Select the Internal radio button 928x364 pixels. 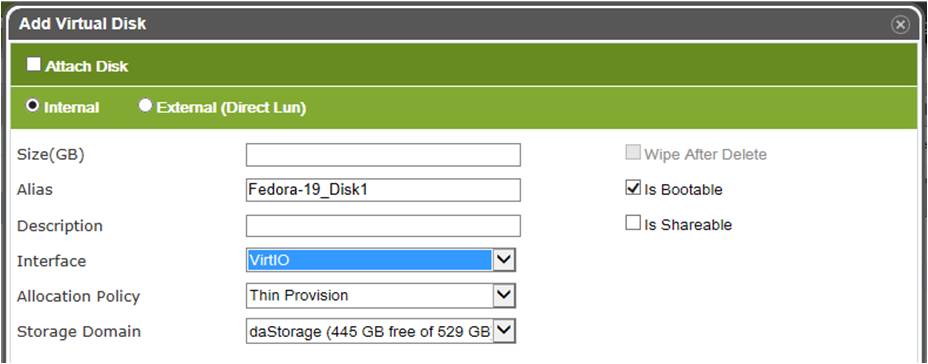[x=33, y=106]
